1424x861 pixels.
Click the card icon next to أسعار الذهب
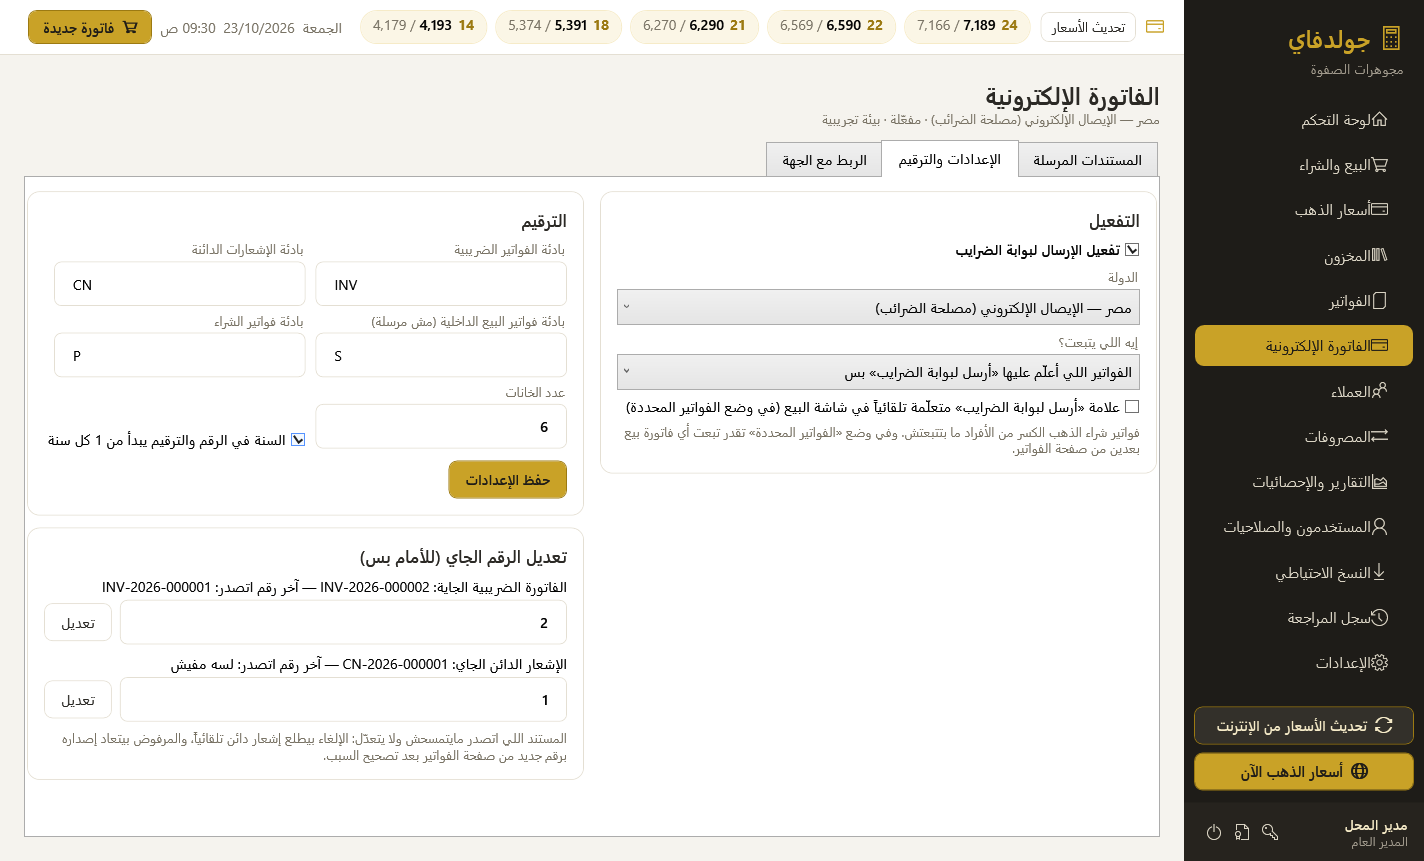pyautogui.click(x=1379, y=210)
